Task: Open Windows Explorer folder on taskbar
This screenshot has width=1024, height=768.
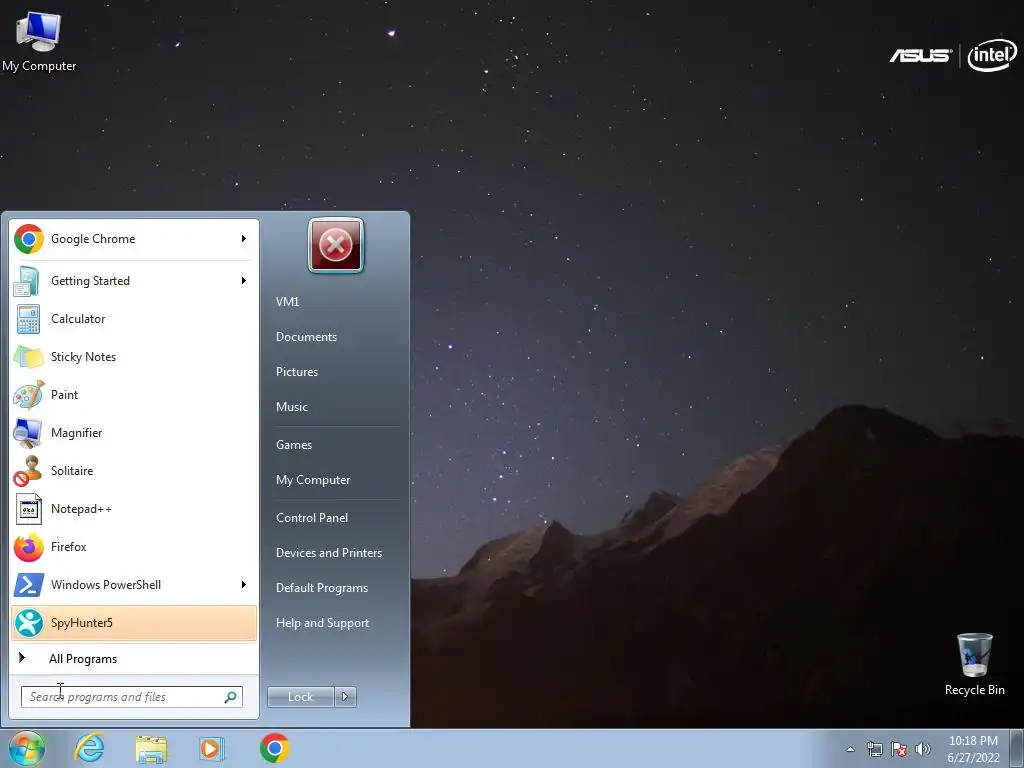Action: (151, 749)
